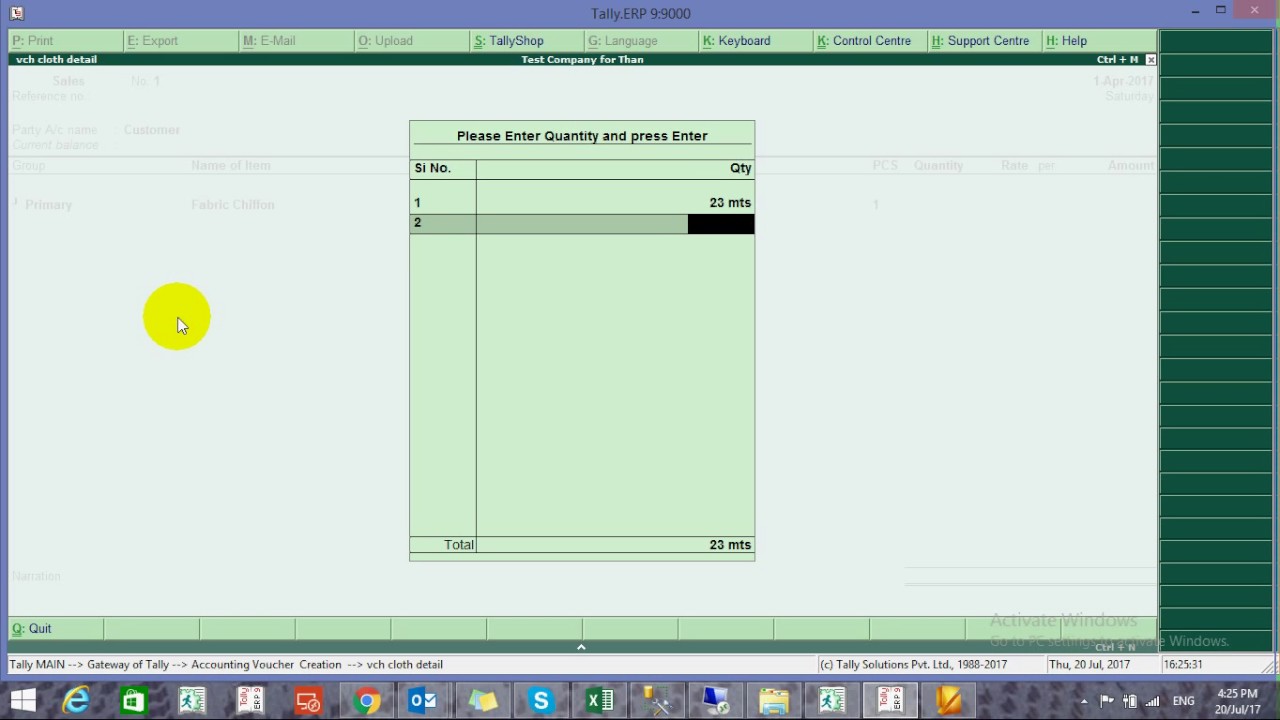Switch the ENG input language indicator

[x=1183, y=701]
